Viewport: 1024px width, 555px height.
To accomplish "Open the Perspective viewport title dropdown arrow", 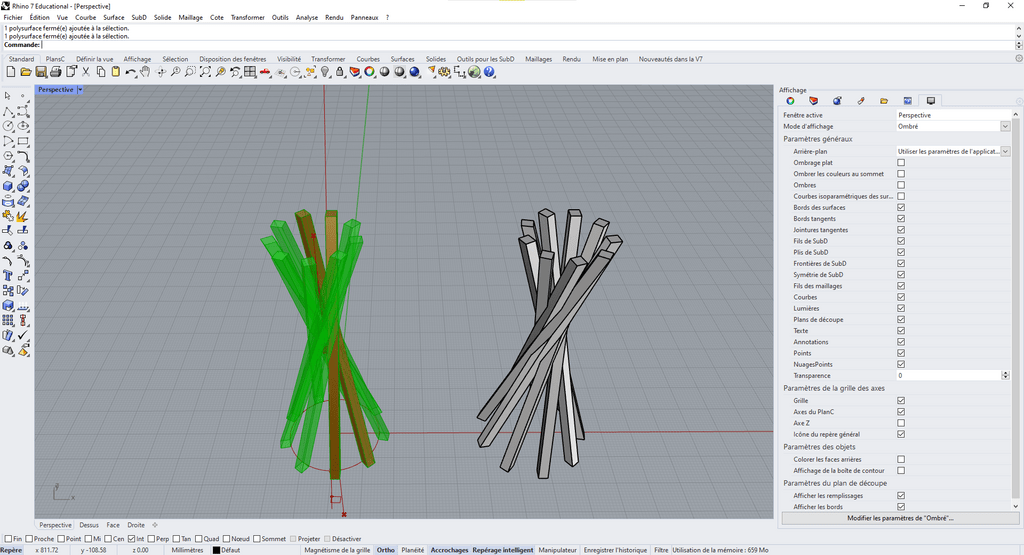I will point(80,89).
